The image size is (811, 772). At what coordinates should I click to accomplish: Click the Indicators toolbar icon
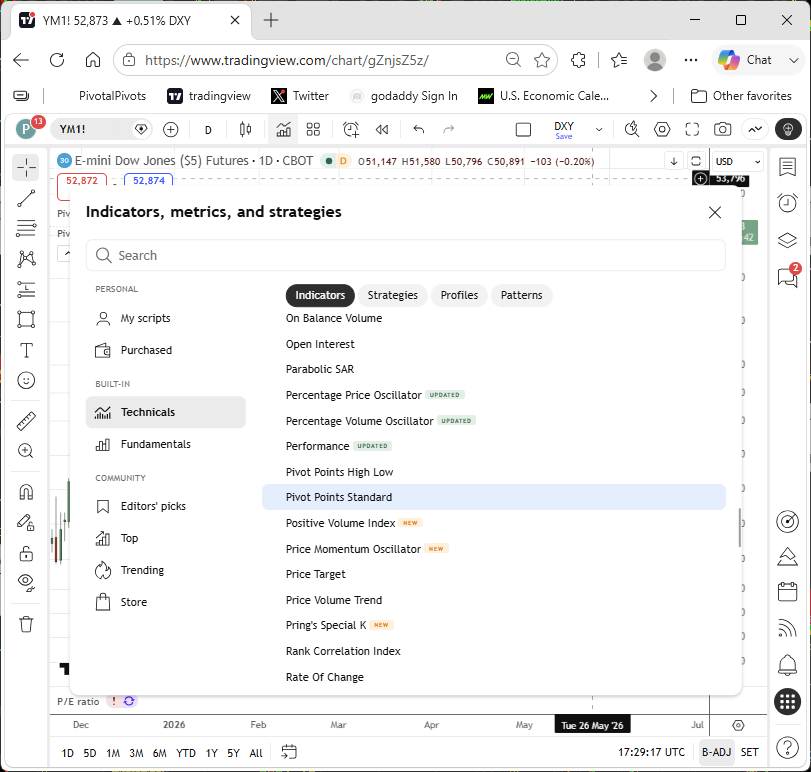tap(283, 129)
